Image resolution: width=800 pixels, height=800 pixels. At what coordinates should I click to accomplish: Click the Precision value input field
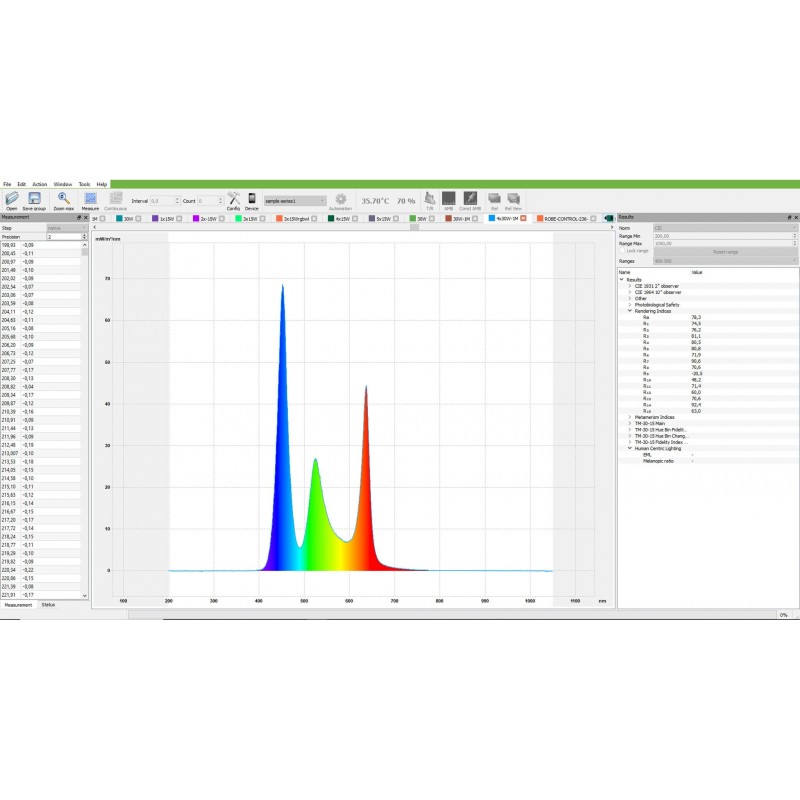point(66,237)
